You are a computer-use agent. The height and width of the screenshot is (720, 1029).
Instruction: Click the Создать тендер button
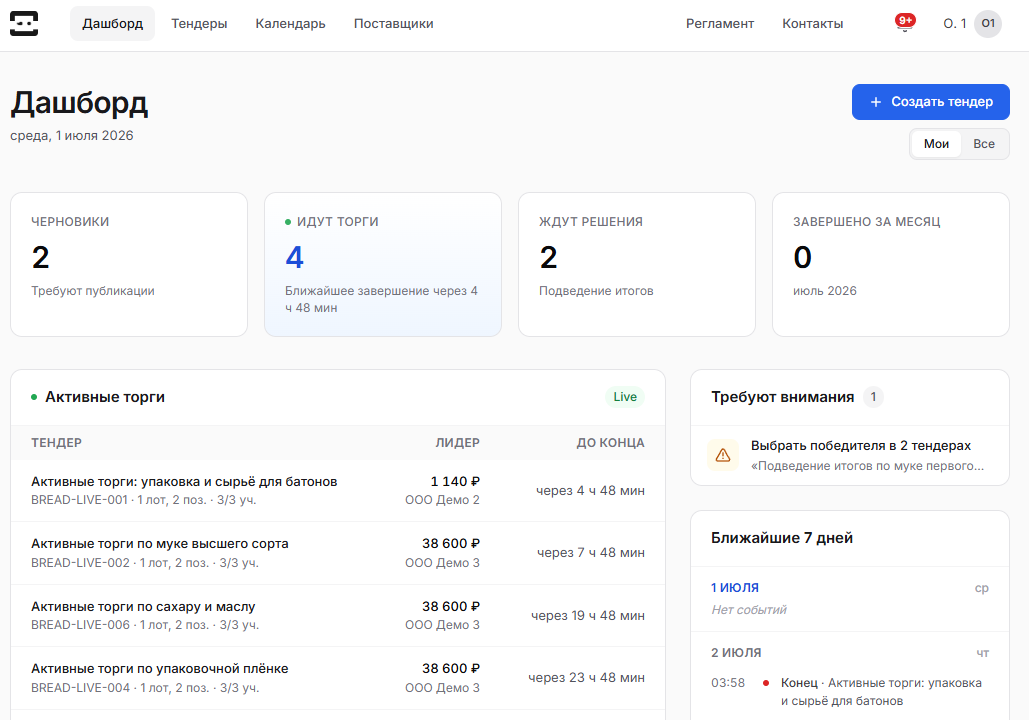(931, 102)
